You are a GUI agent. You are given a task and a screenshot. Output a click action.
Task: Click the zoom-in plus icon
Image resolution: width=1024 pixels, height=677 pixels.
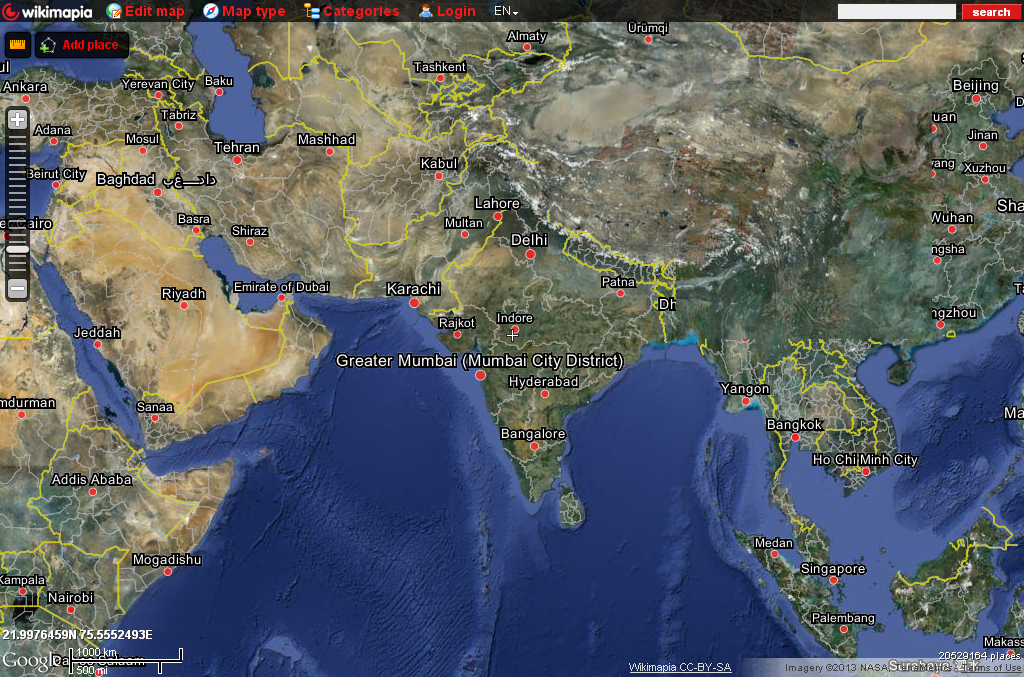(x=16, y=118)
